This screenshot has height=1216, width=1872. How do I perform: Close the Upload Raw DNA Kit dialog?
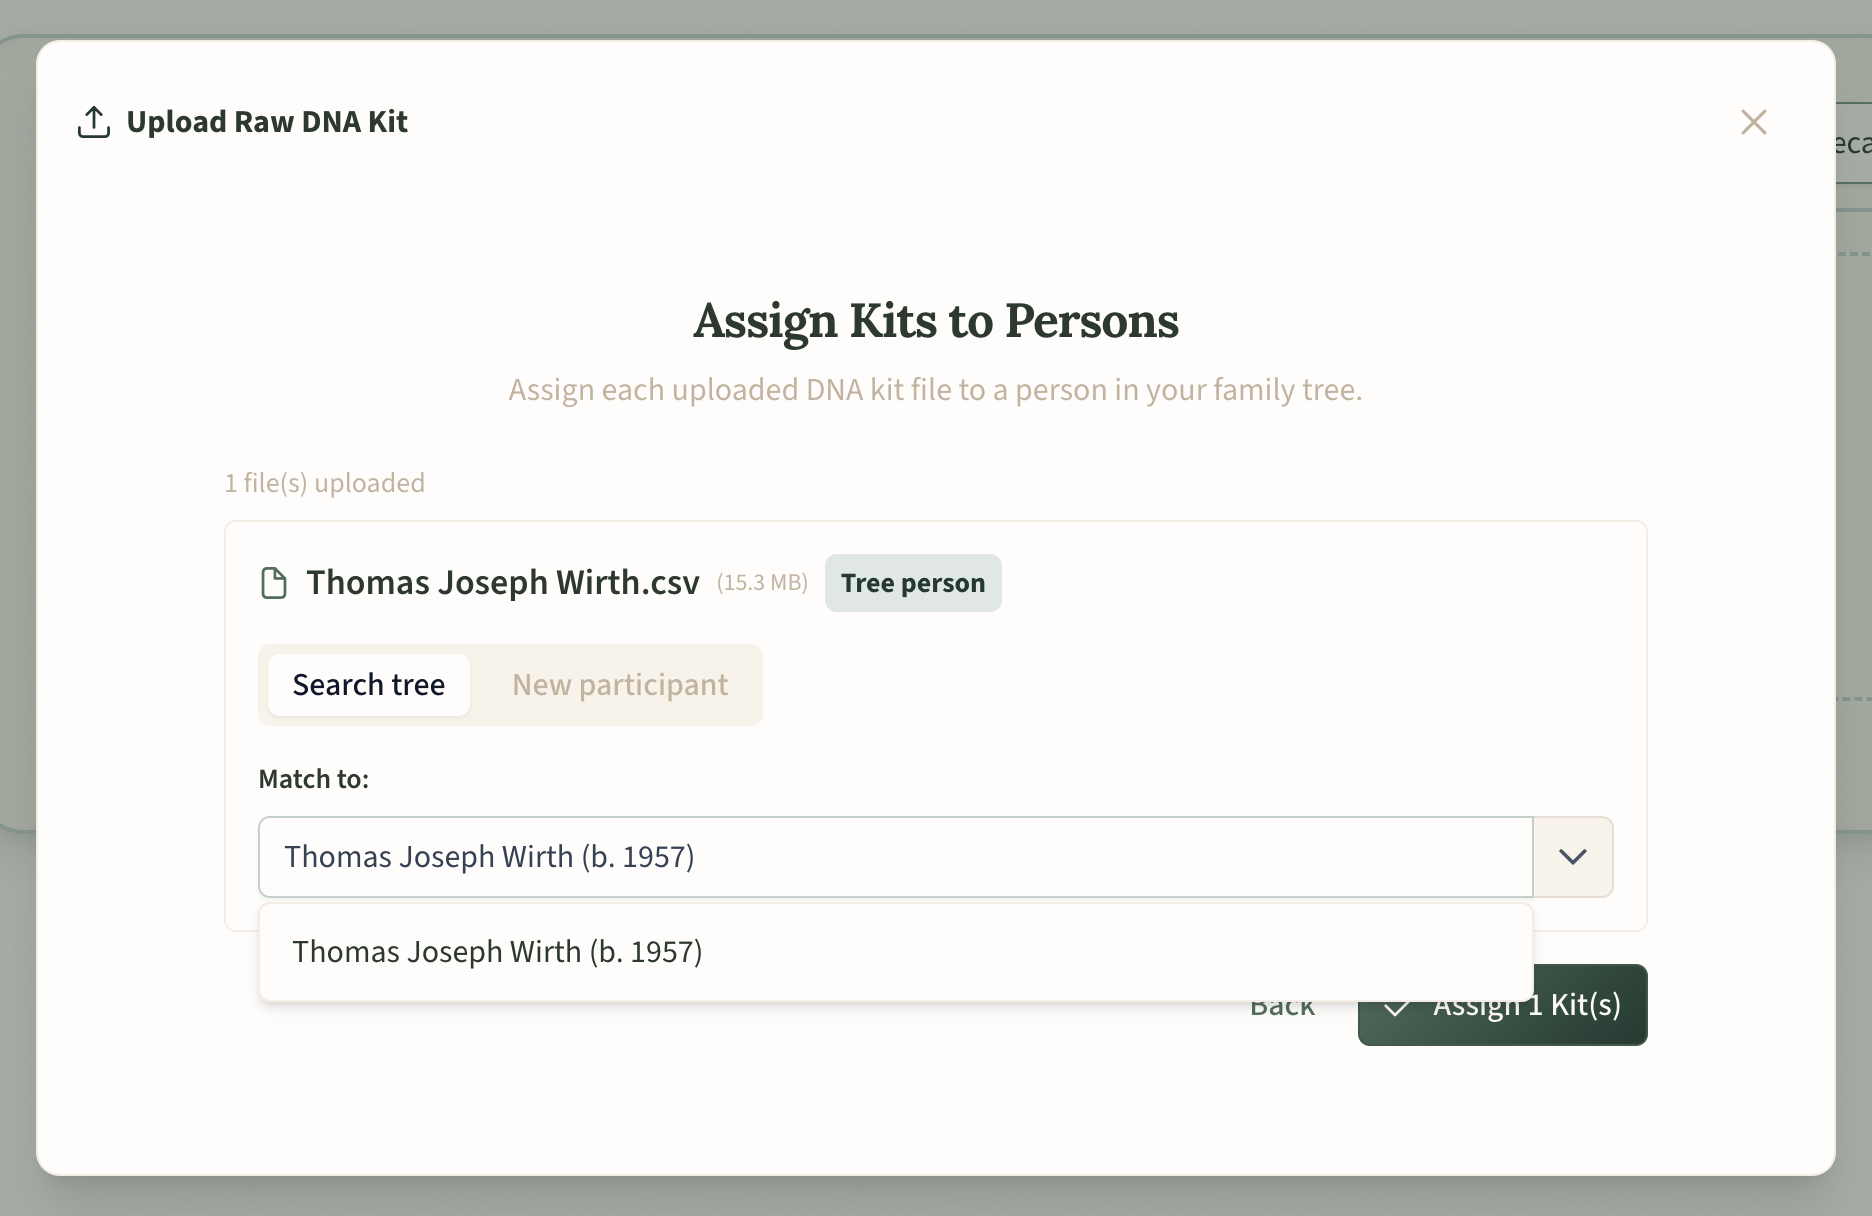coord(1753,122)
